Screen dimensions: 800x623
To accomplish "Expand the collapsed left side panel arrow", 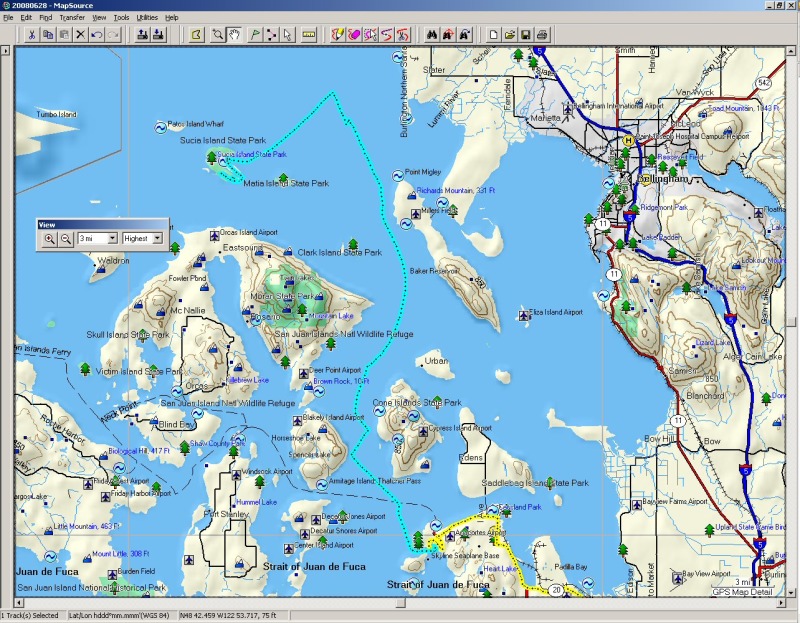I will 5,51.
